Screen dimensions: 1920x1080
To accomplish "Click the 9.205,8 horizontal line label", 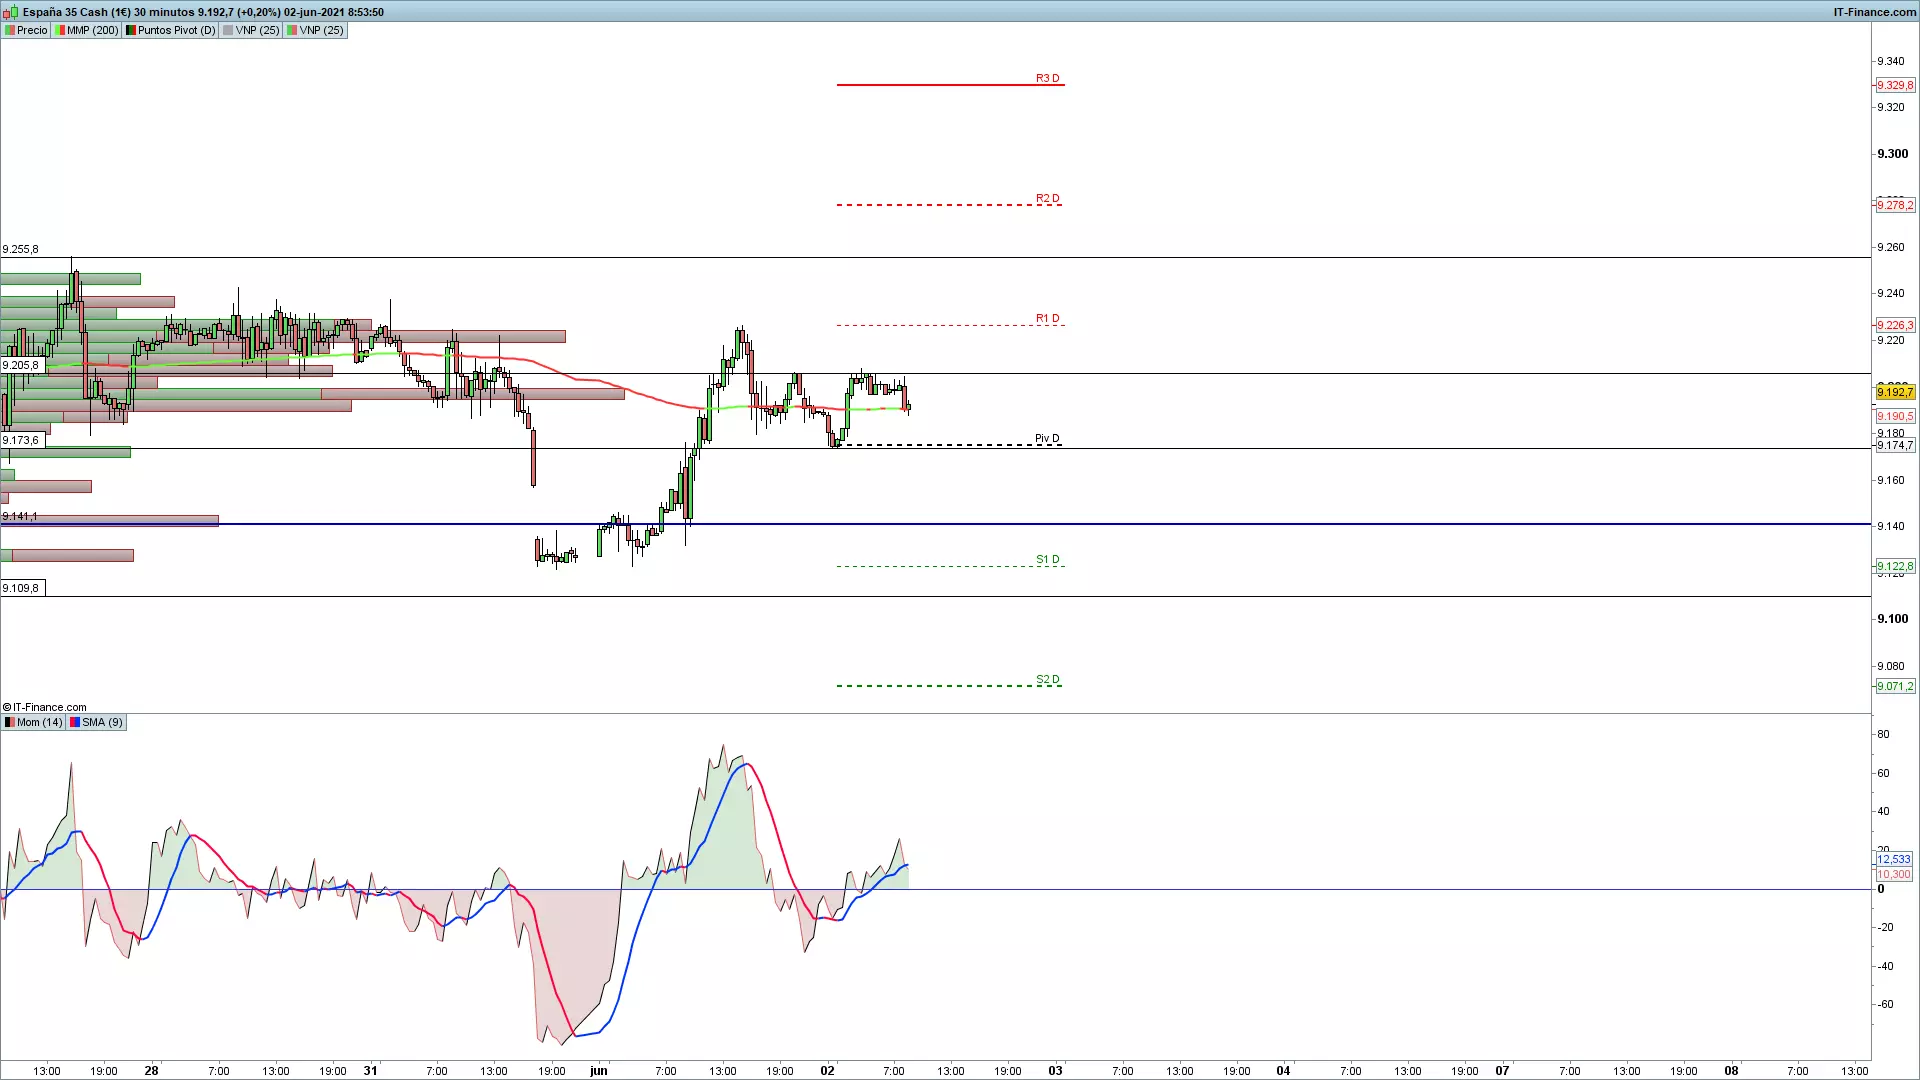I will tap(21, 365).
